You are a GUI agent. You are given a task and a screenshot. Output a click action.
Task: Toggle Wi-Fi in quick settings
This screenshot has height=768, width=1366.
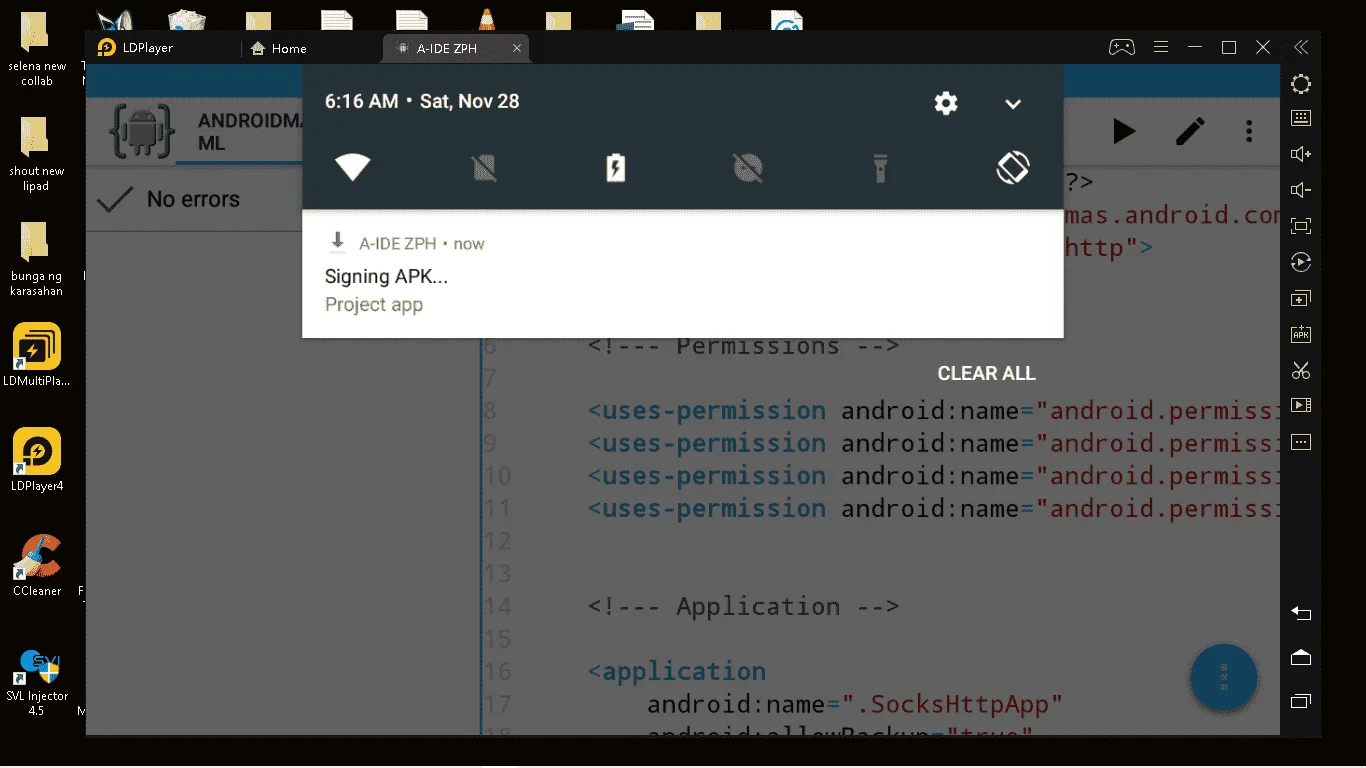point(352,167)
